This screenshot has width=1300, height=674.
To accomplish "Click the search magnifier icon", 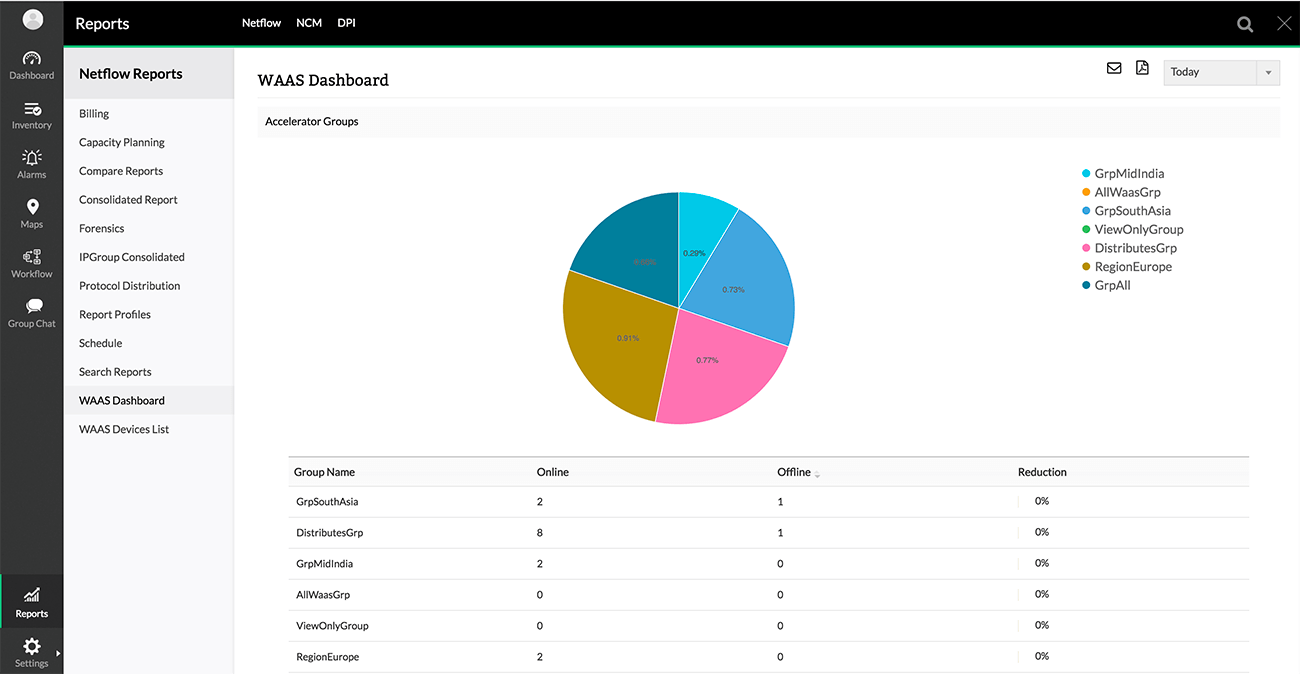I will pyautogui.click(x=1245, y=24).
